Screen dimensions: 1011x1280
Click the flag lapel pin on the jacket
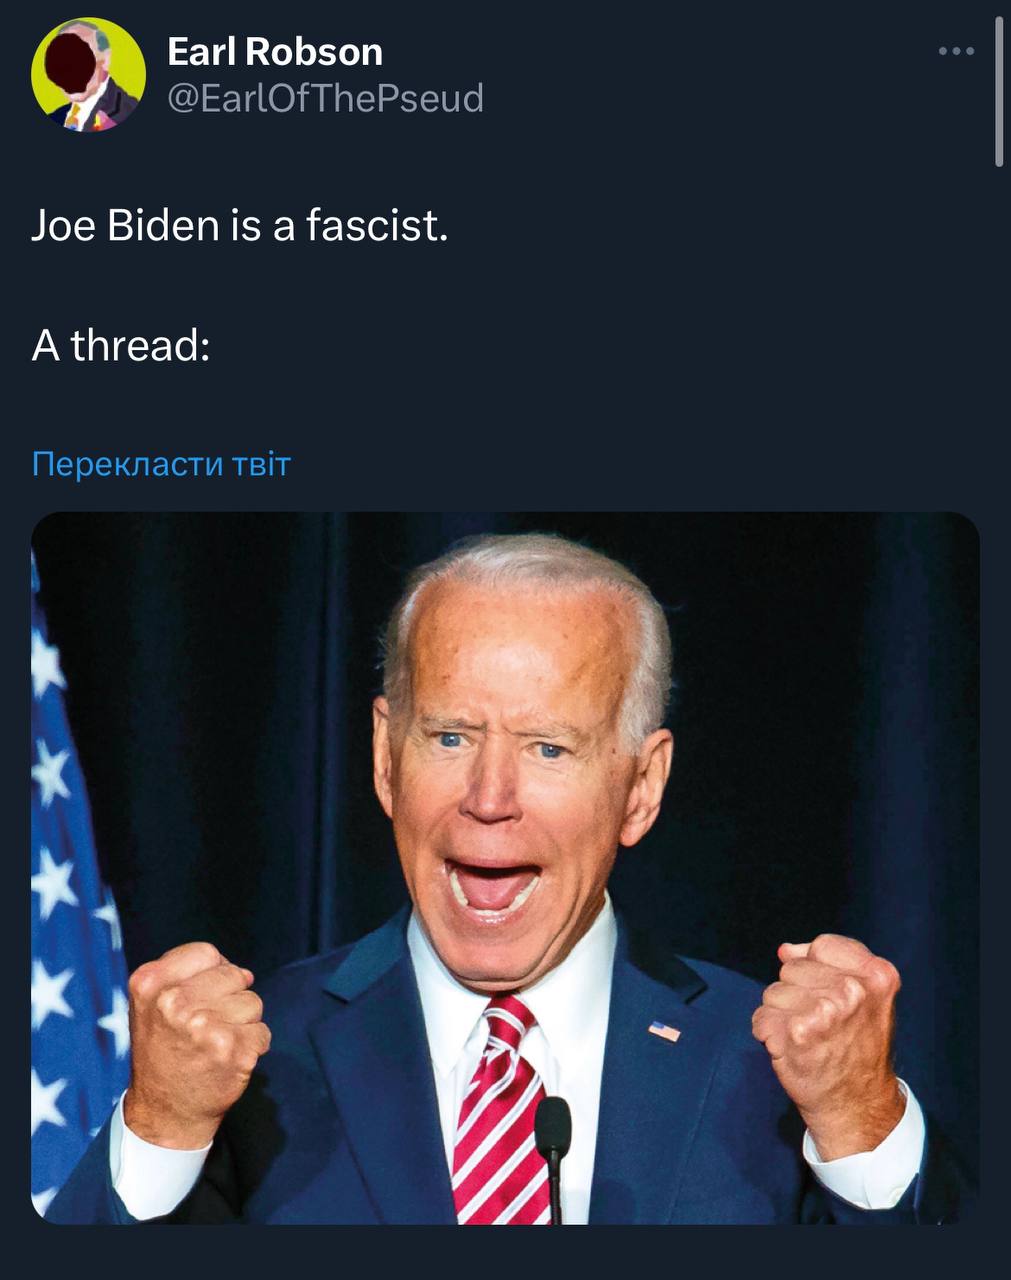664,1030
